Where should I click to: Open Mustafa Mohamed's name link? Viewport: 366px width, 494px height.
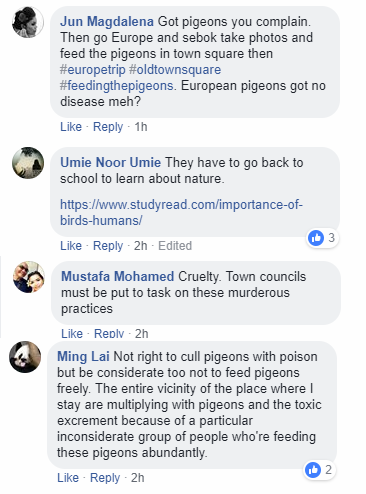[117, 276]
